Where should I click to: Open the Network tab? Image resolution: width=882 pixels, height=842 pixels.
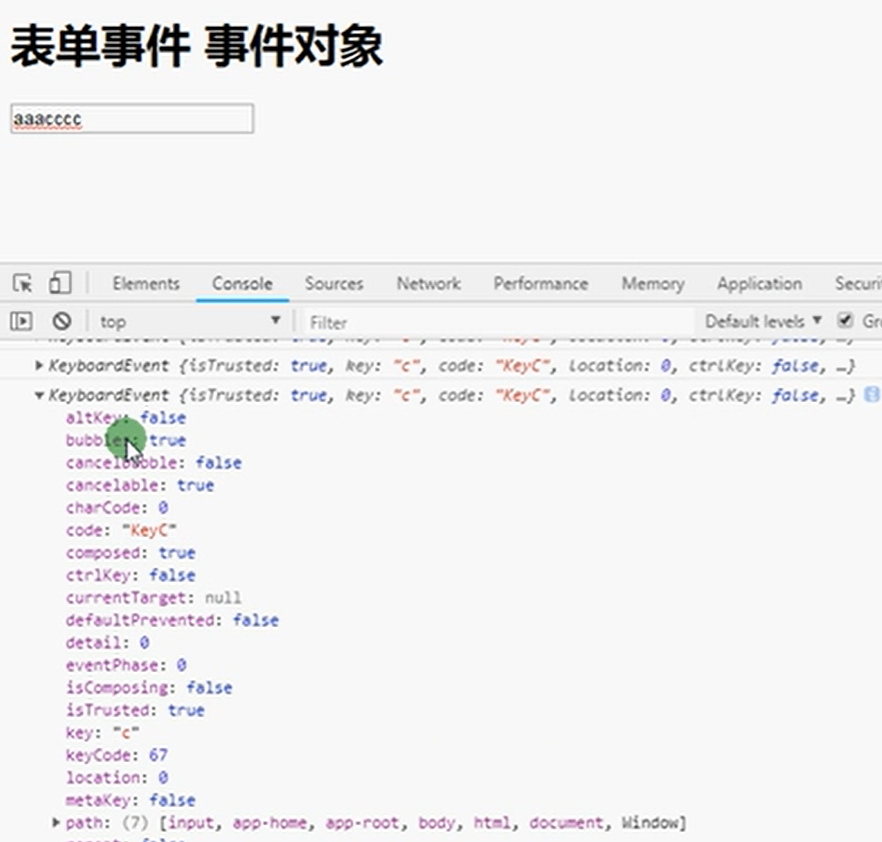pyautogui.click(x=429, y=283)
